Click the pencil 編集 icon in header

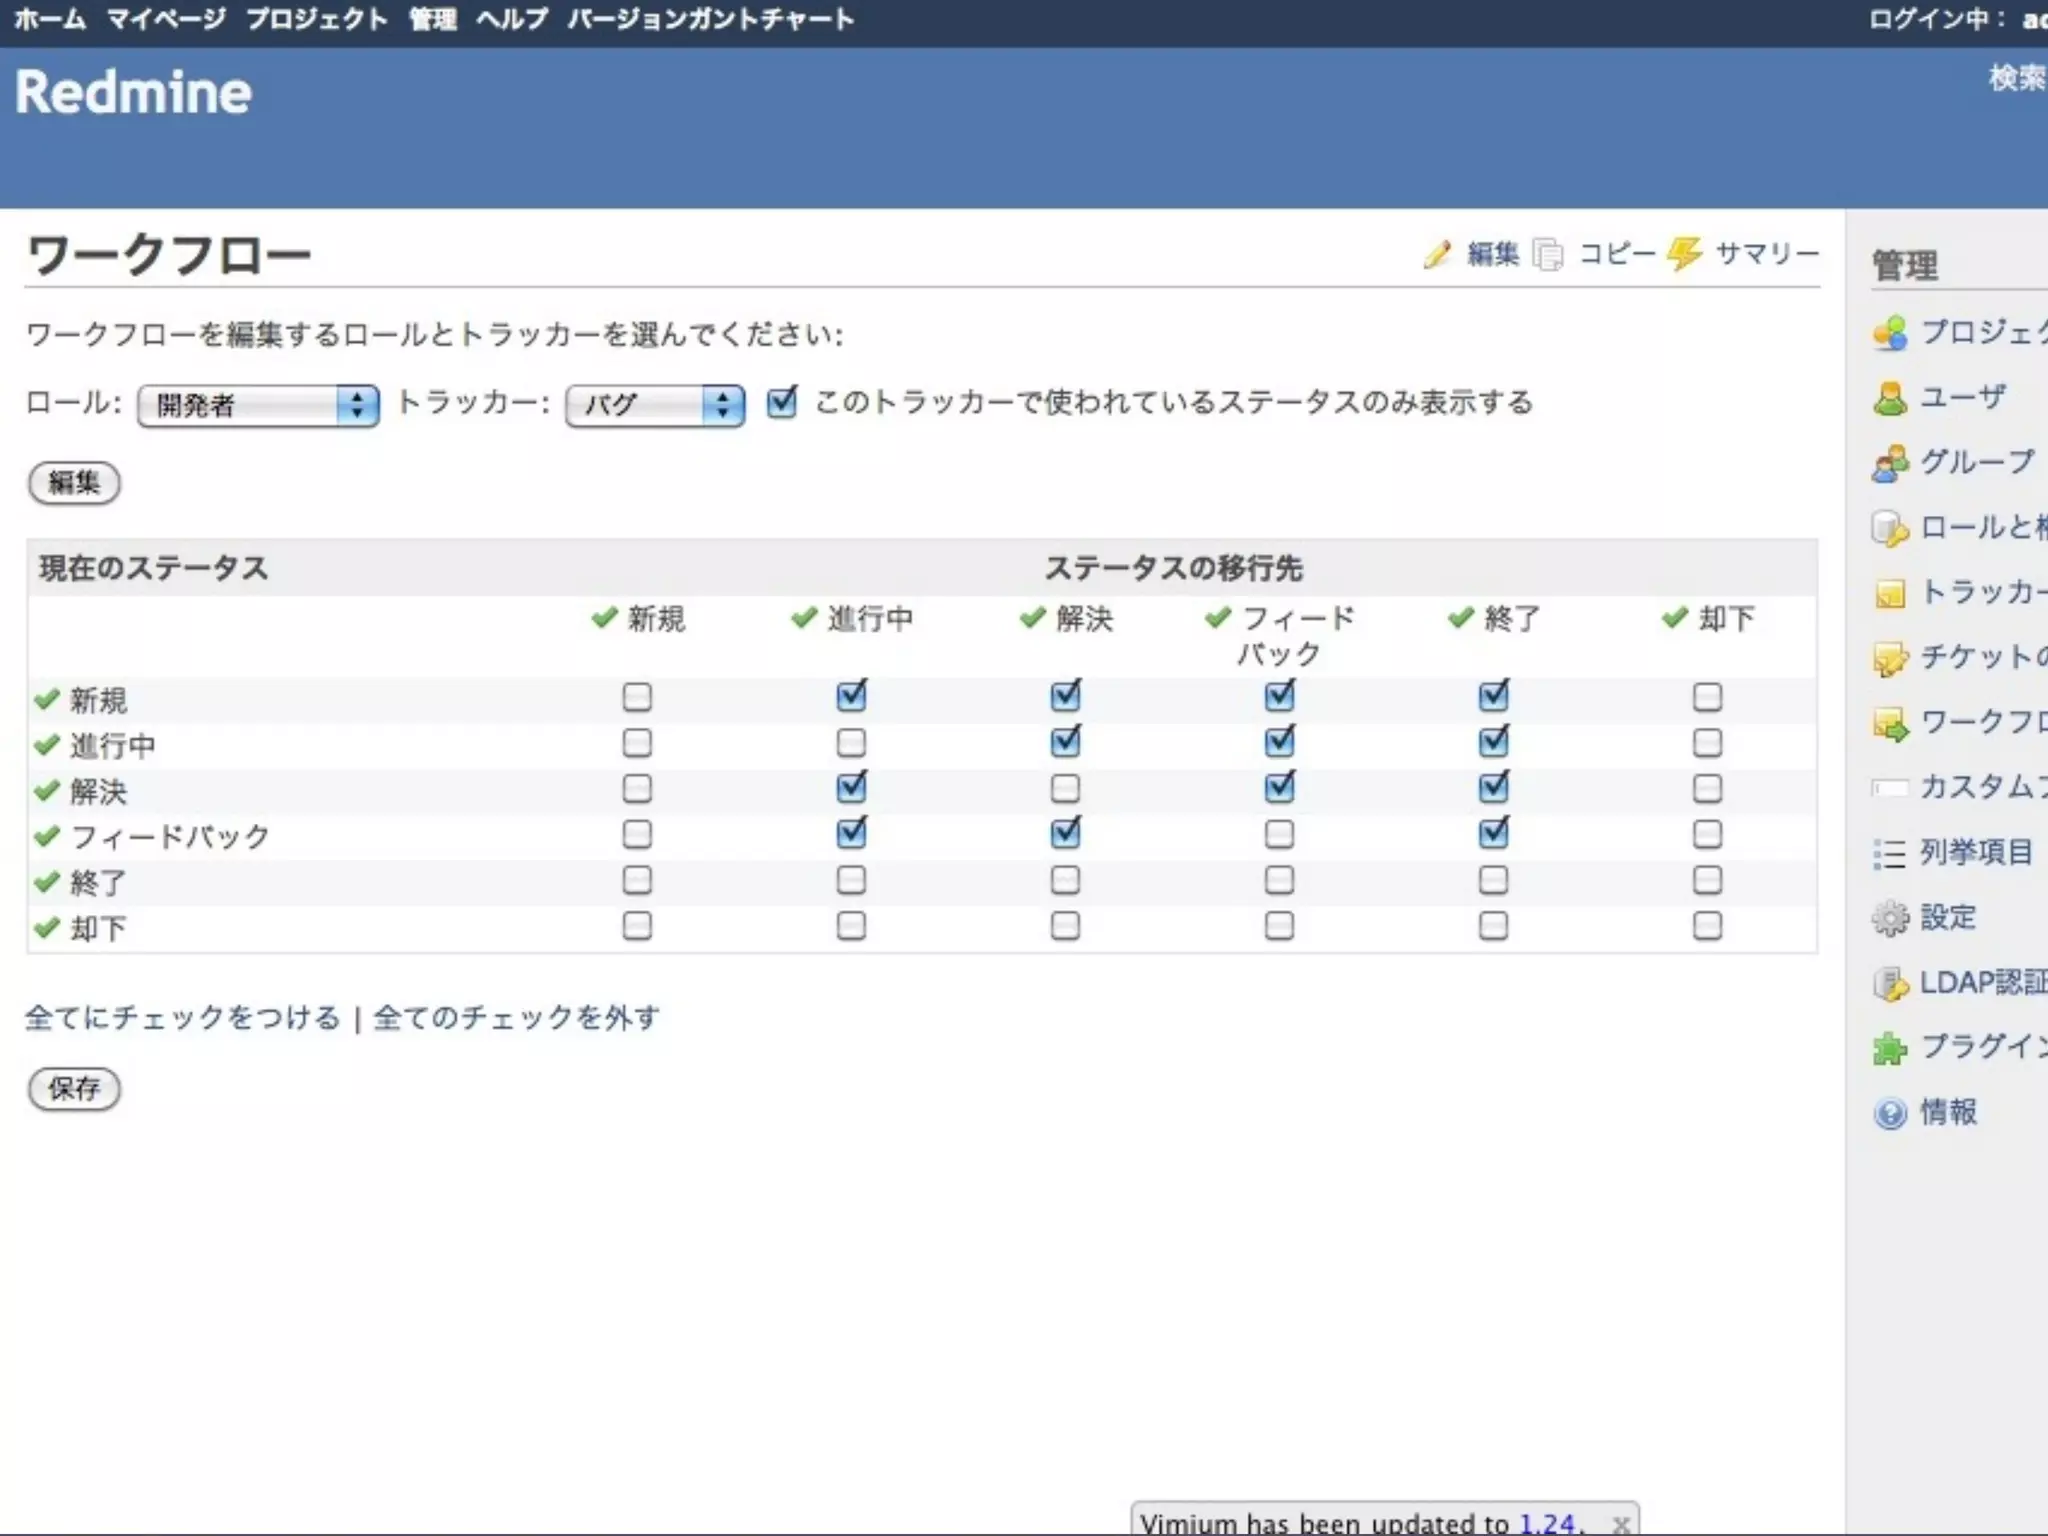point(1437,254)
